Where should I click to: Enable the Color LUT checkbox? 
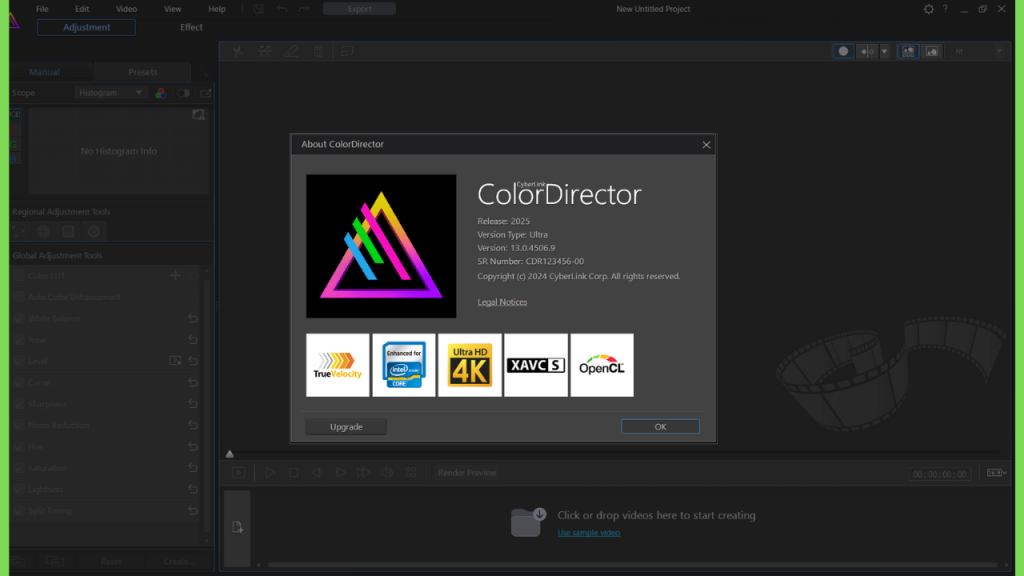click(19, 276)
